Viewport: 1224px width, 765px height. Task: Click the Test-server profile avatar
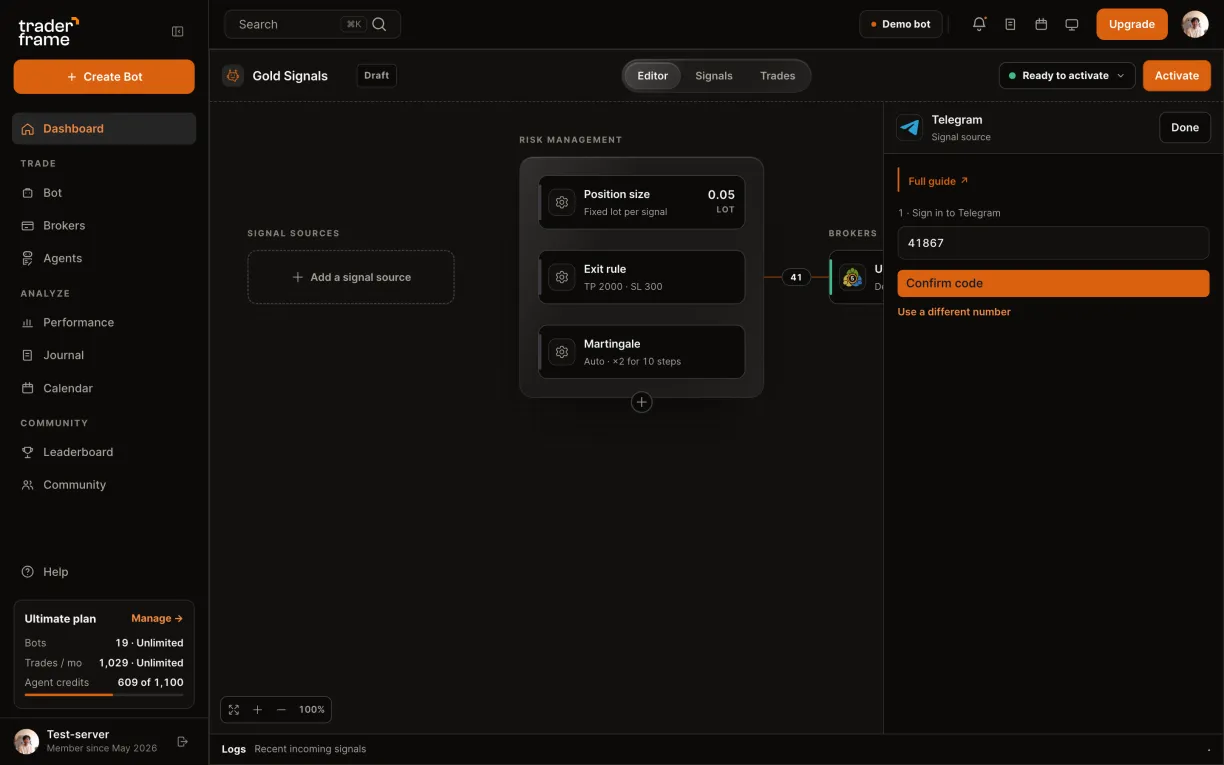click(x=27, y=741)
